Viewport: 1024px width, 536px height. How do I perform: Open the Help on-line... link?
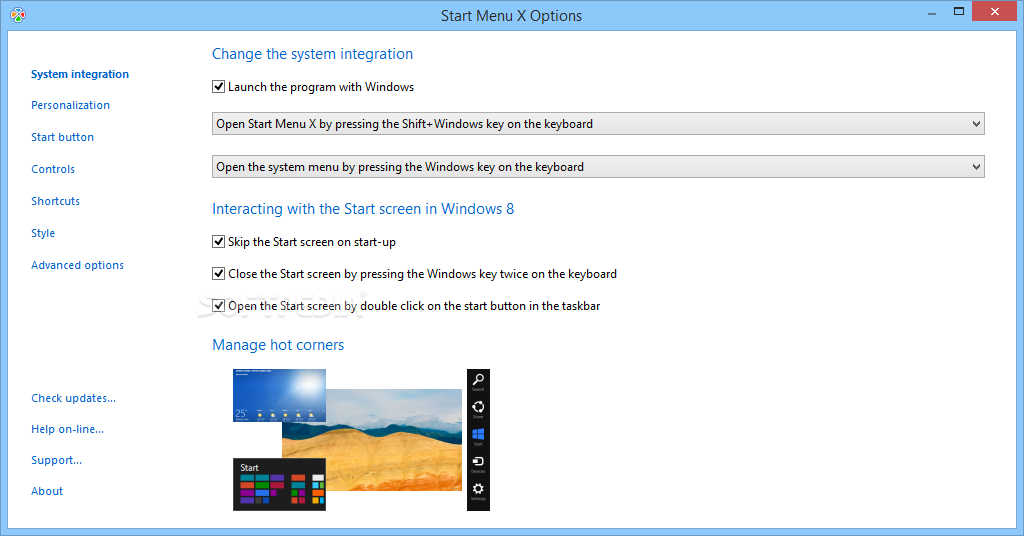[x=68, y=429]
